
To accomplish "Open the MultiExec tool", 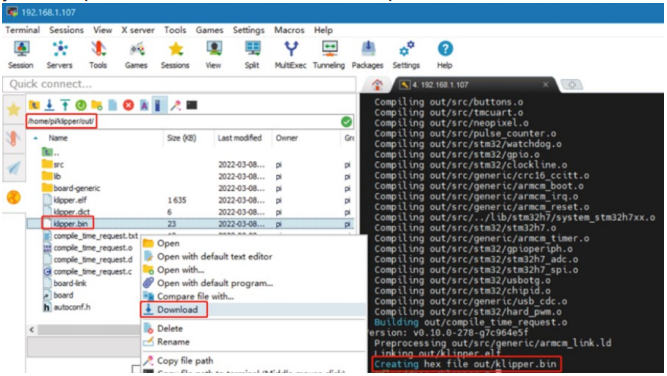I will click(x=291, y=54).
